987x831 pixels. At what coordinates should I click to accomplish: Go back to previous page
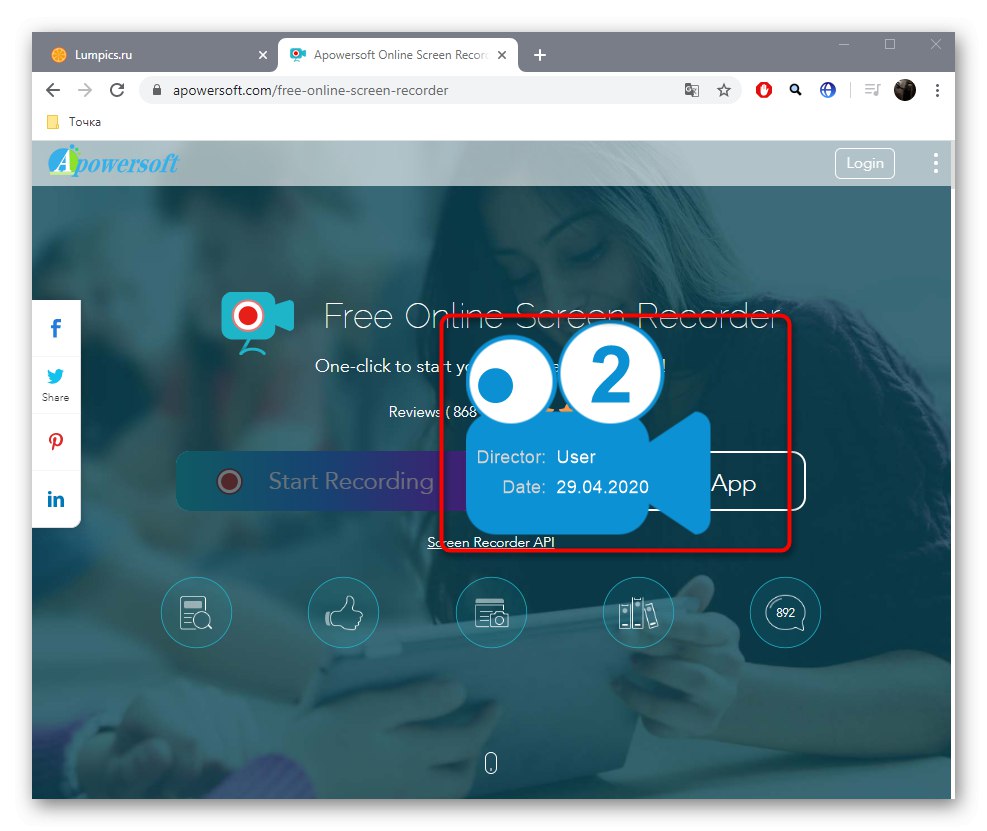(53, 90)
